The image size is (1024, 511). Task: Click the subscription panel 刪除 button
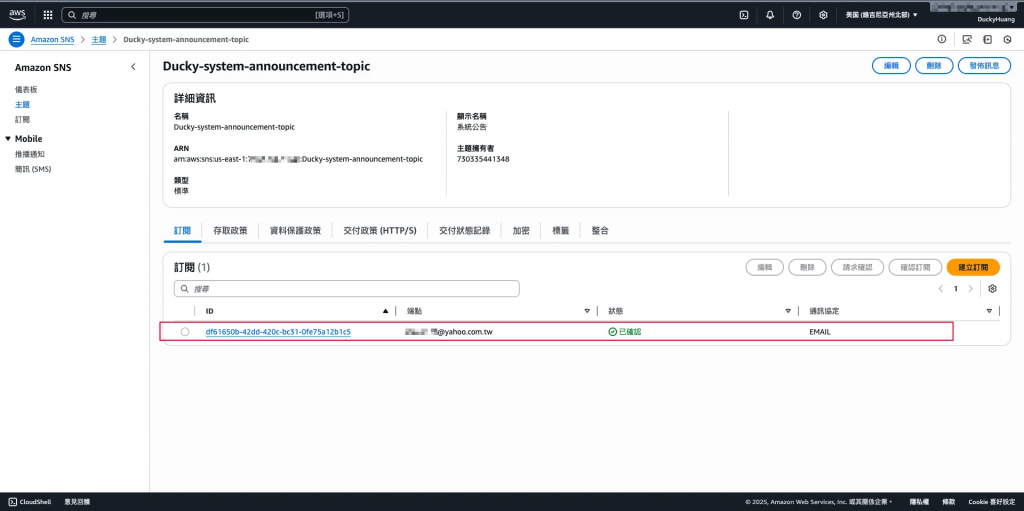point(807,267)
